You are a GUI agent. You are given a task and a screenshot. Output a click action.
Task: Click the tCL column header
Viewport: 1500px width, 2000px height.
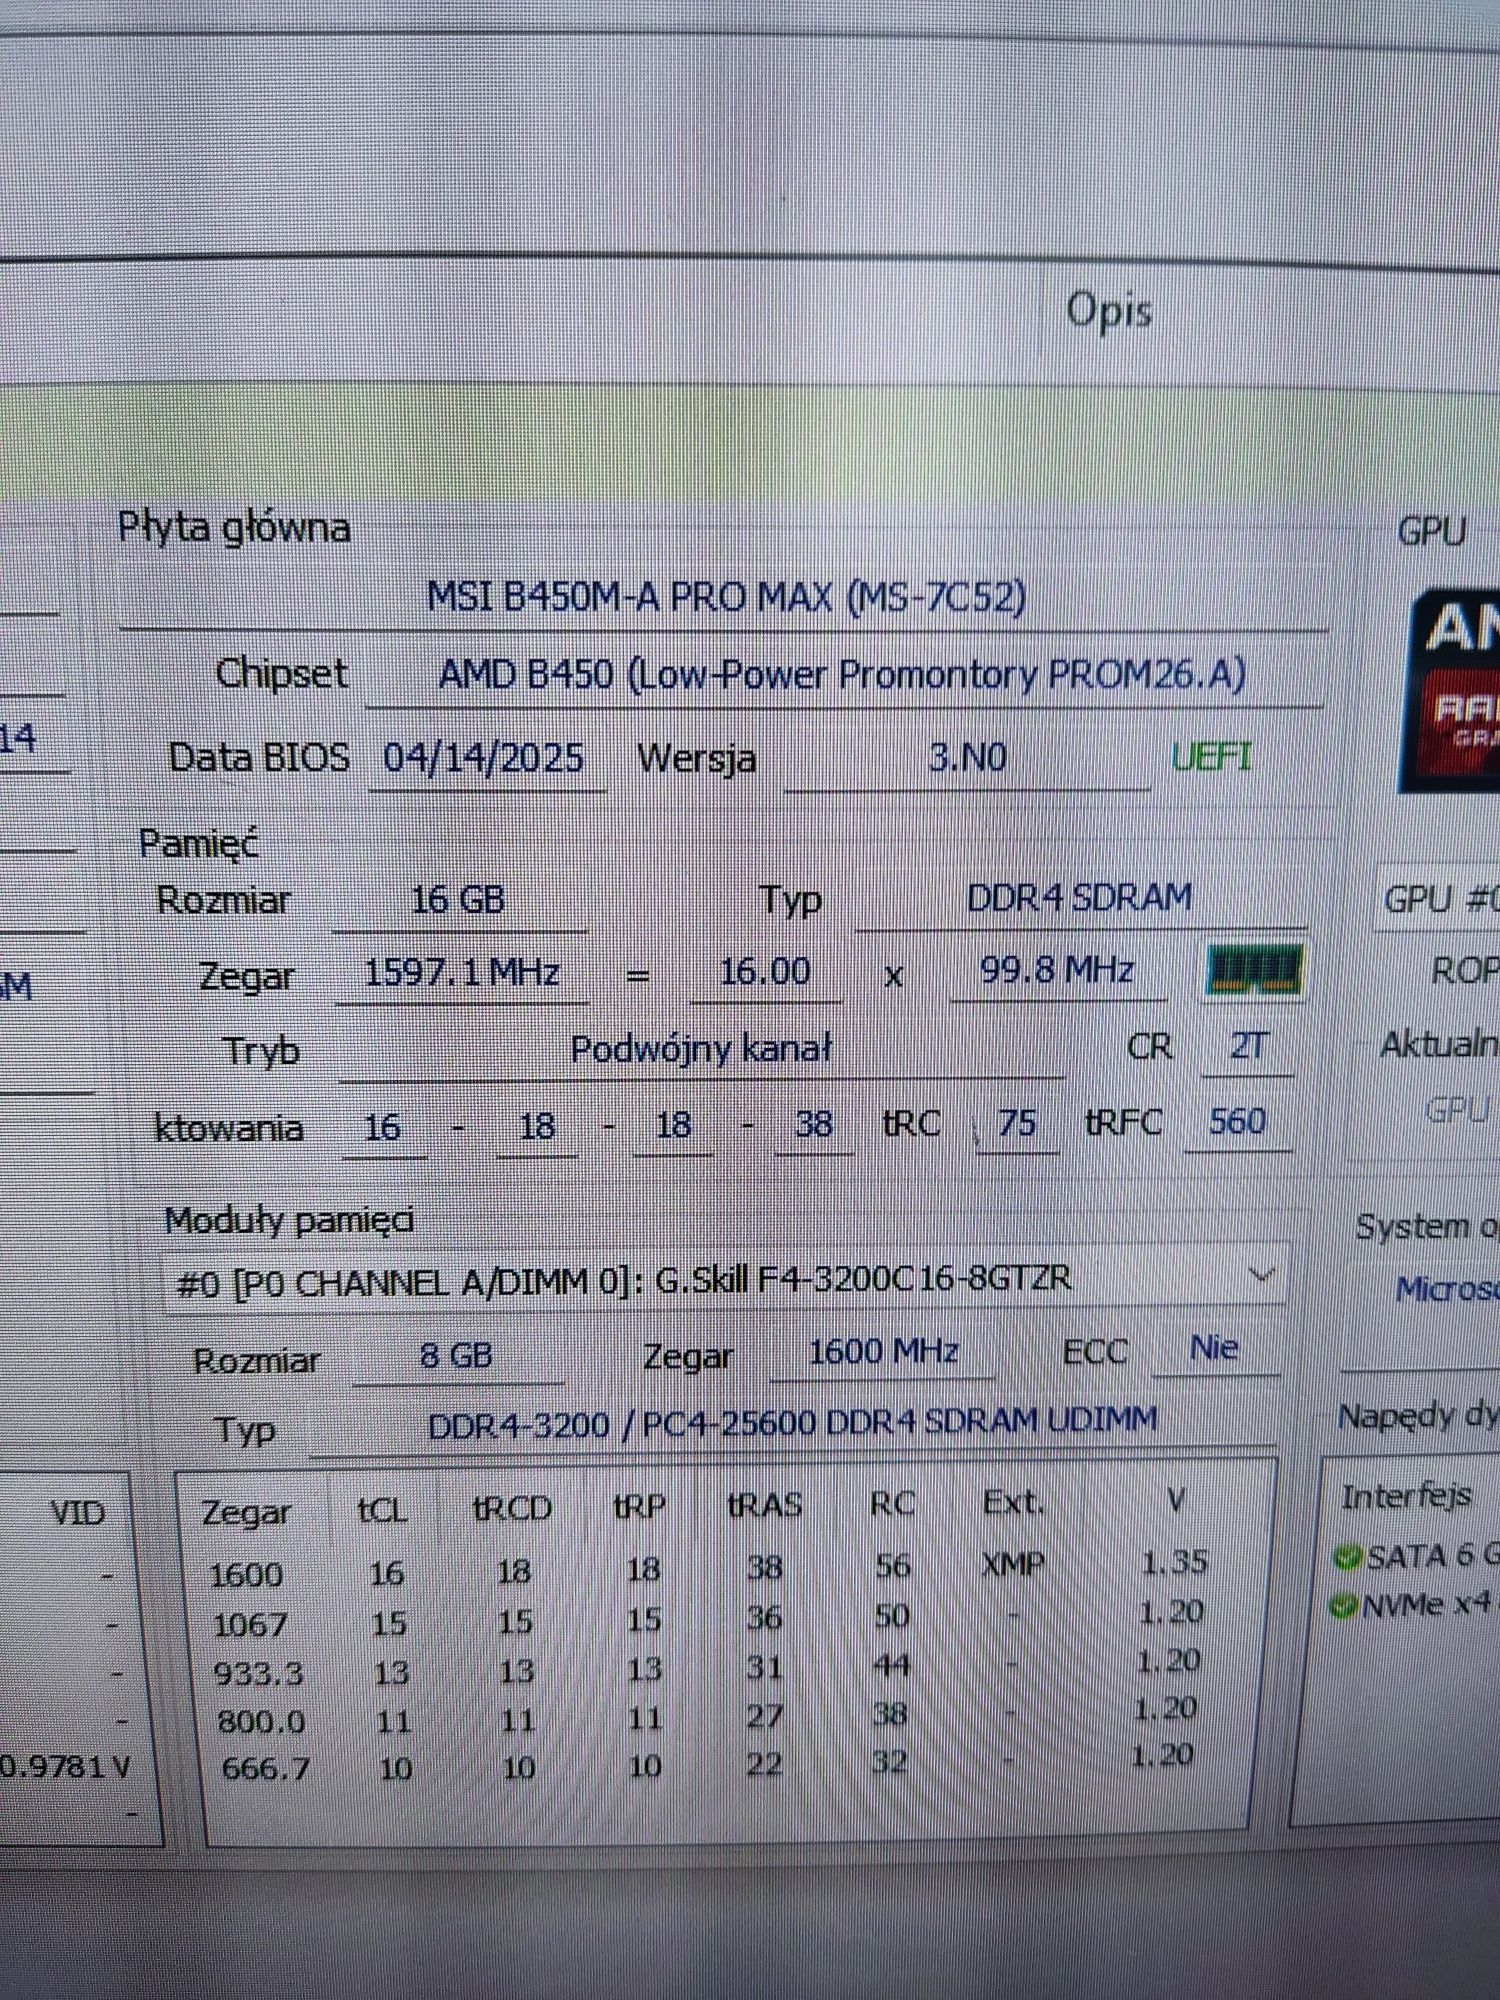point(382,1510)
